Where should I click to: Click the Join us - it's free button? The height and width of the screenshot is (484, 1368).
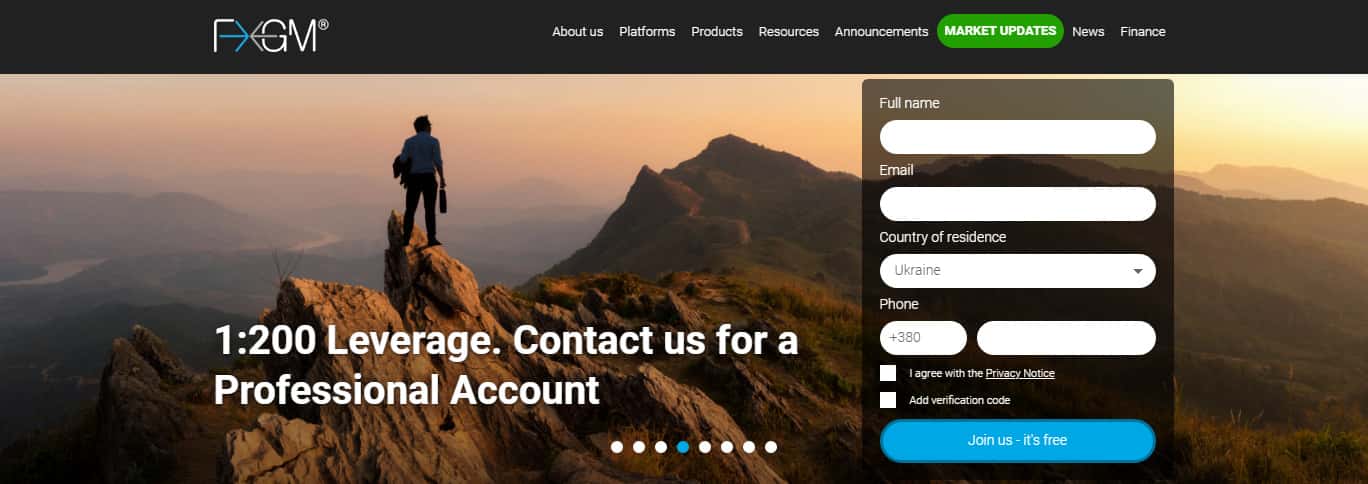(x=1017, y=441)
